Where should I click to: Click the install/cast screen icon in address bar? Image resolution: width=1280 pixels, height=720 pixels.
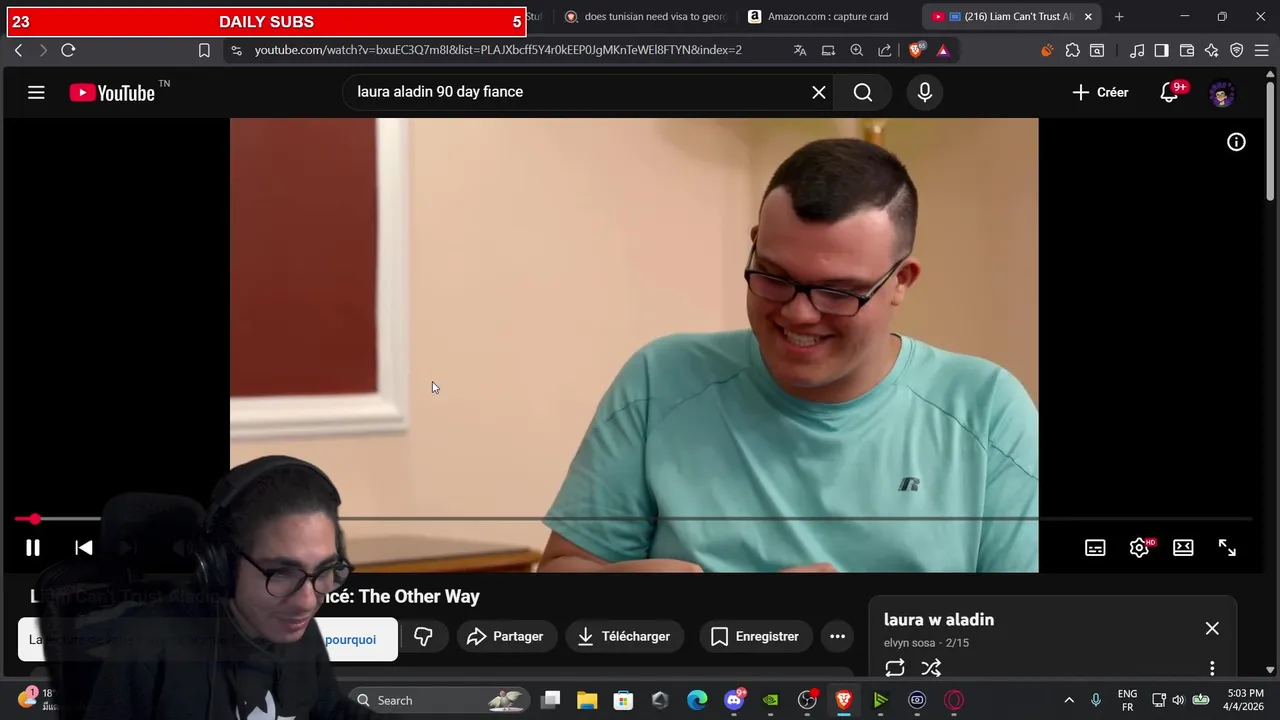click(828, 50)
